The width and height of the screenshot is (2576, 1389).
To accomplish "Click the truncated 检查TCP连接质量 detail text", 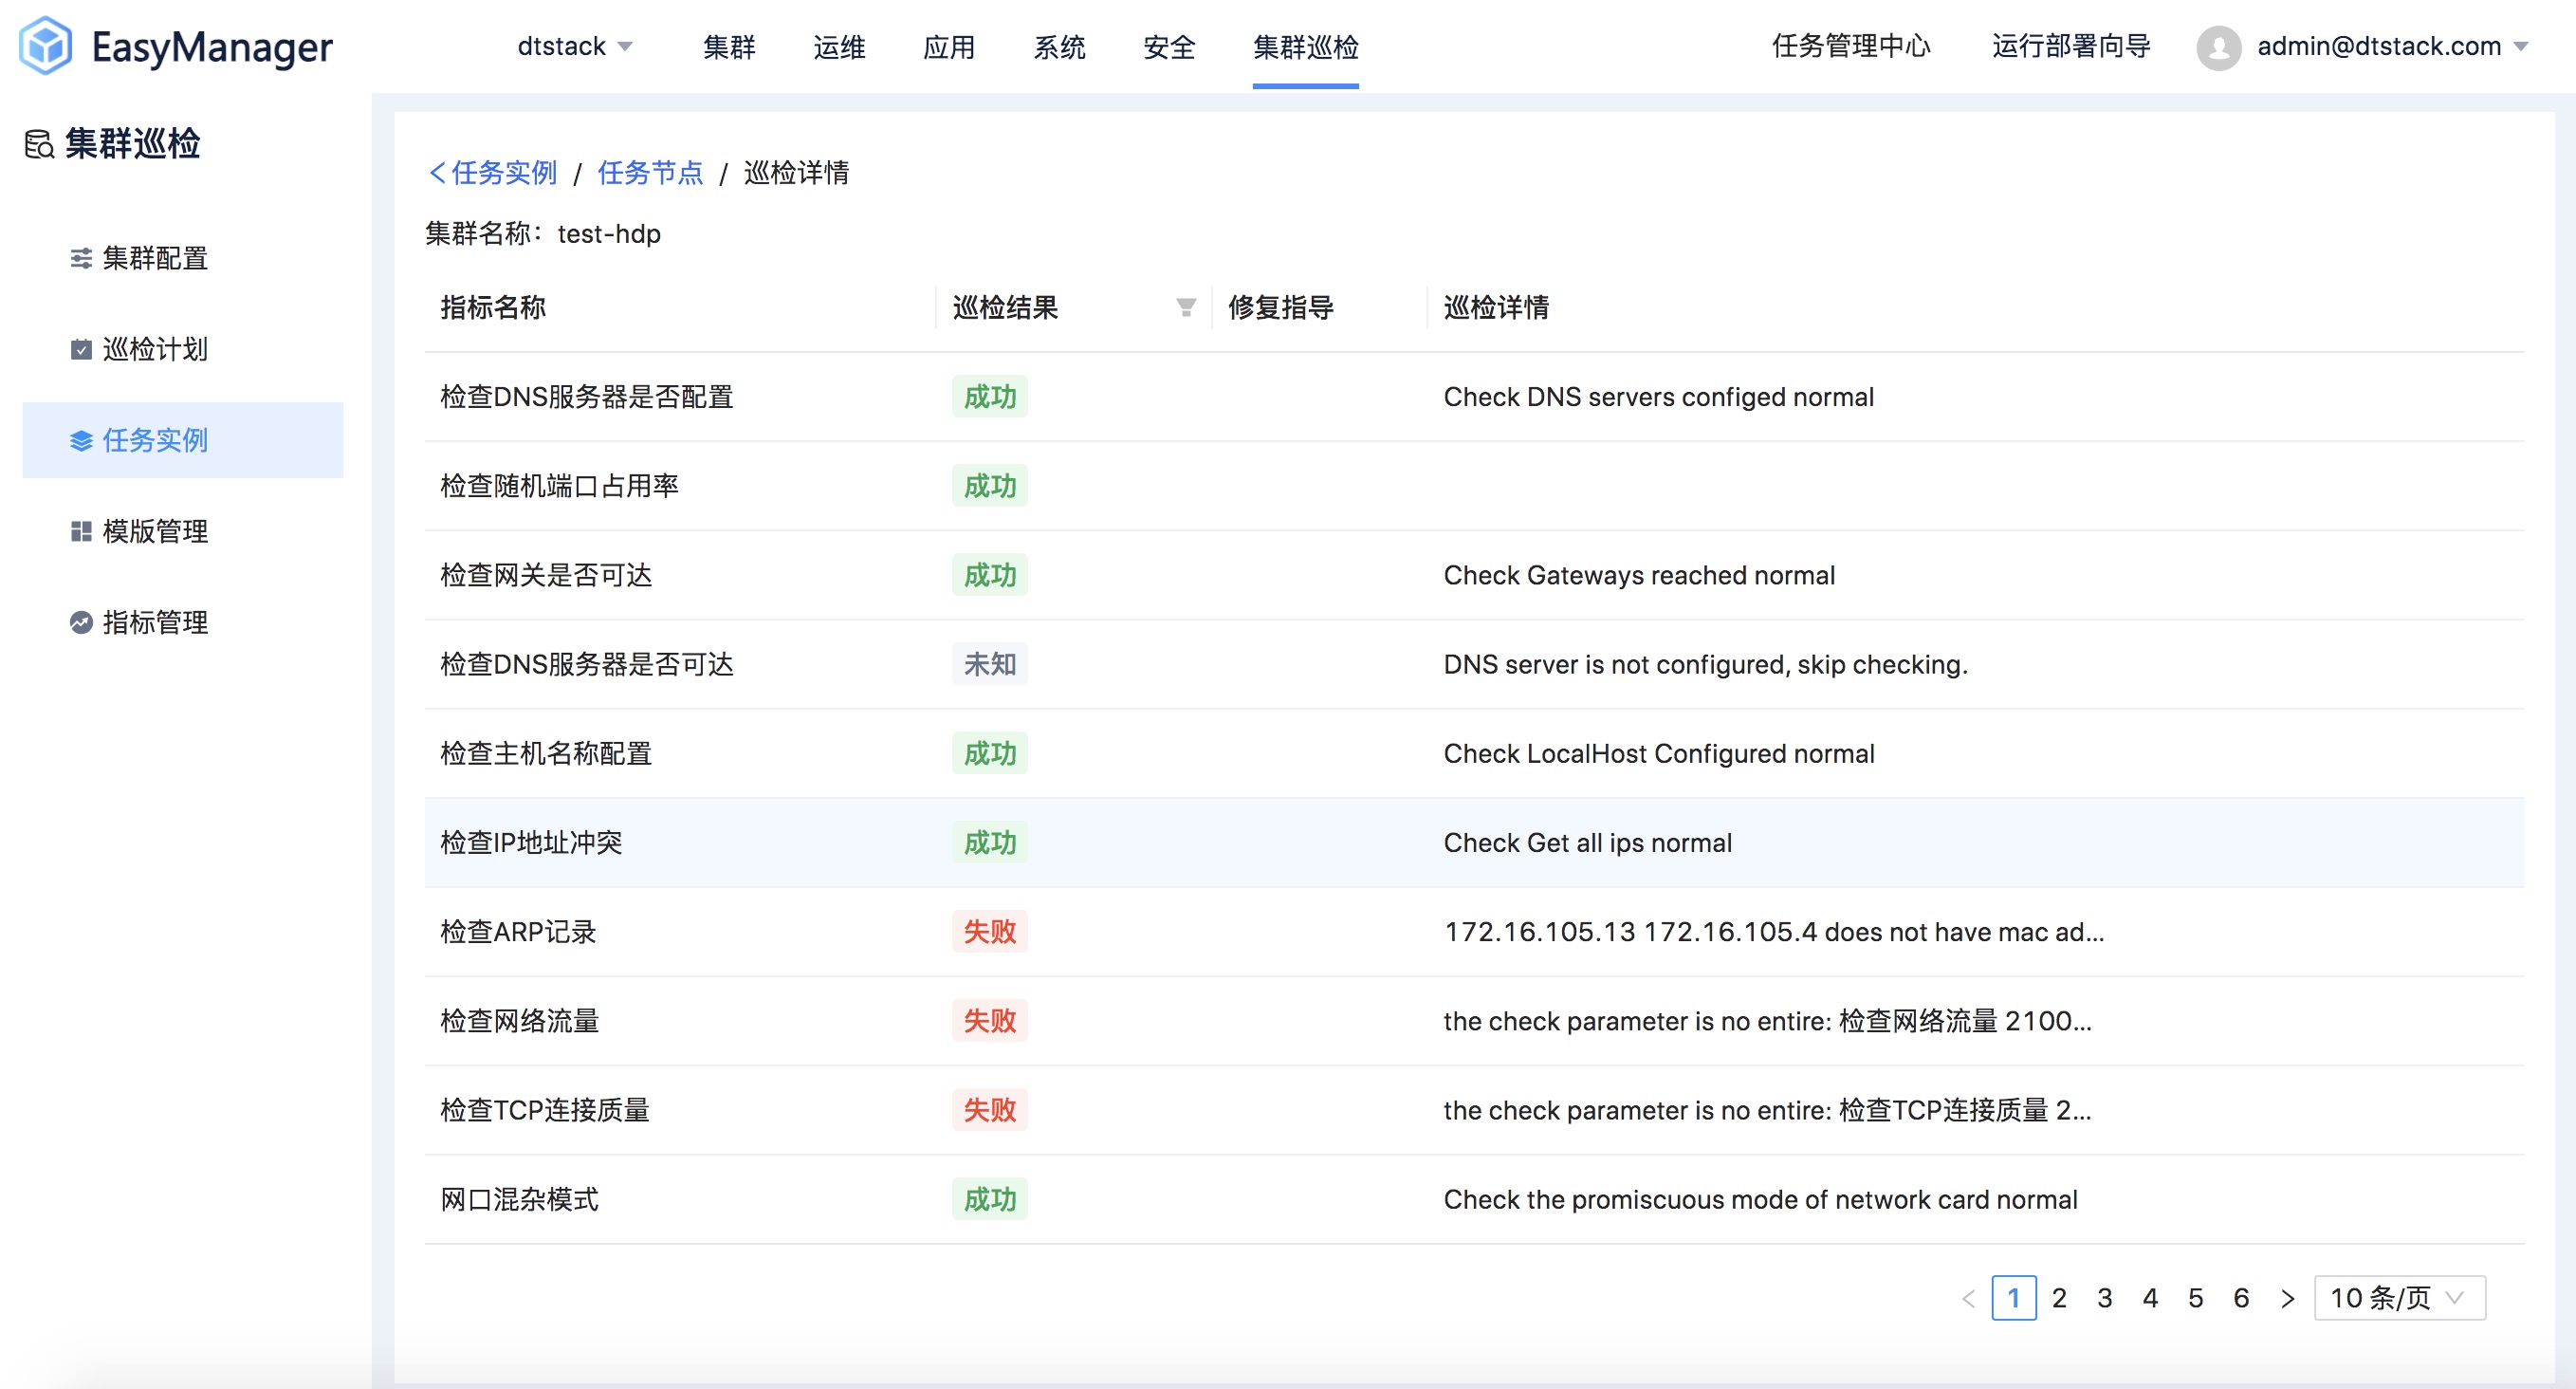I will coord(1767,1111).
